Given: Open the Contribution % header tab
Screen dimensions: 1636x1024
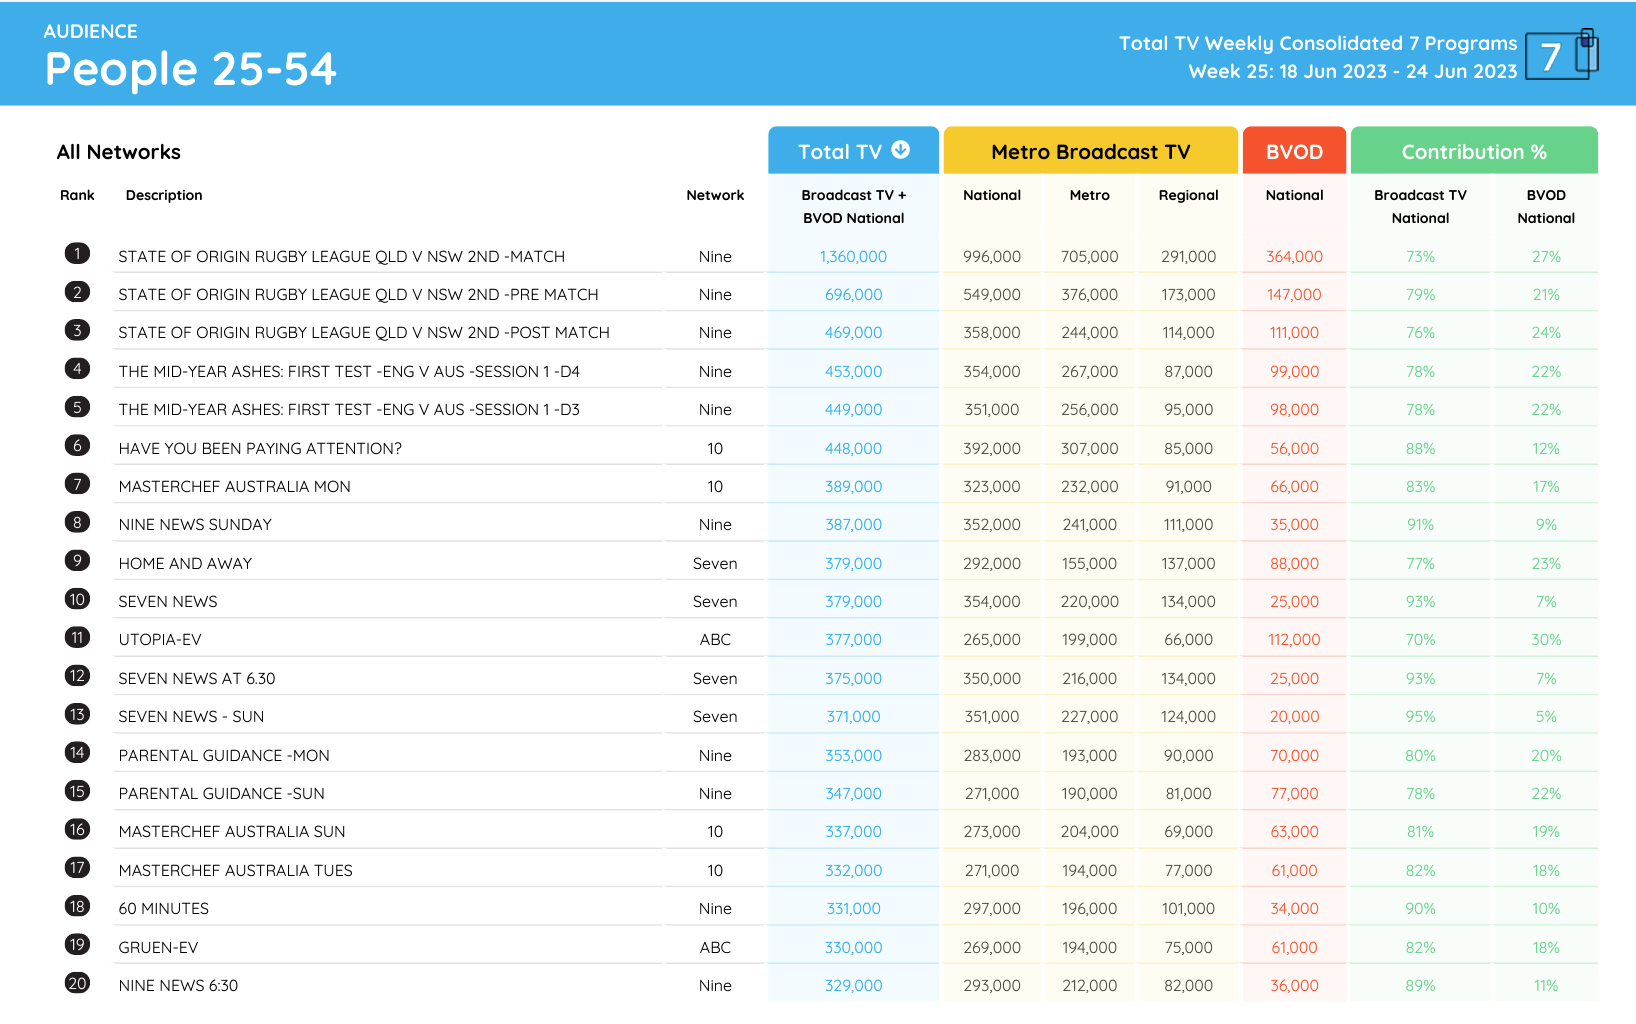Looking at the screenshot, I should [x=1473, y=152].
